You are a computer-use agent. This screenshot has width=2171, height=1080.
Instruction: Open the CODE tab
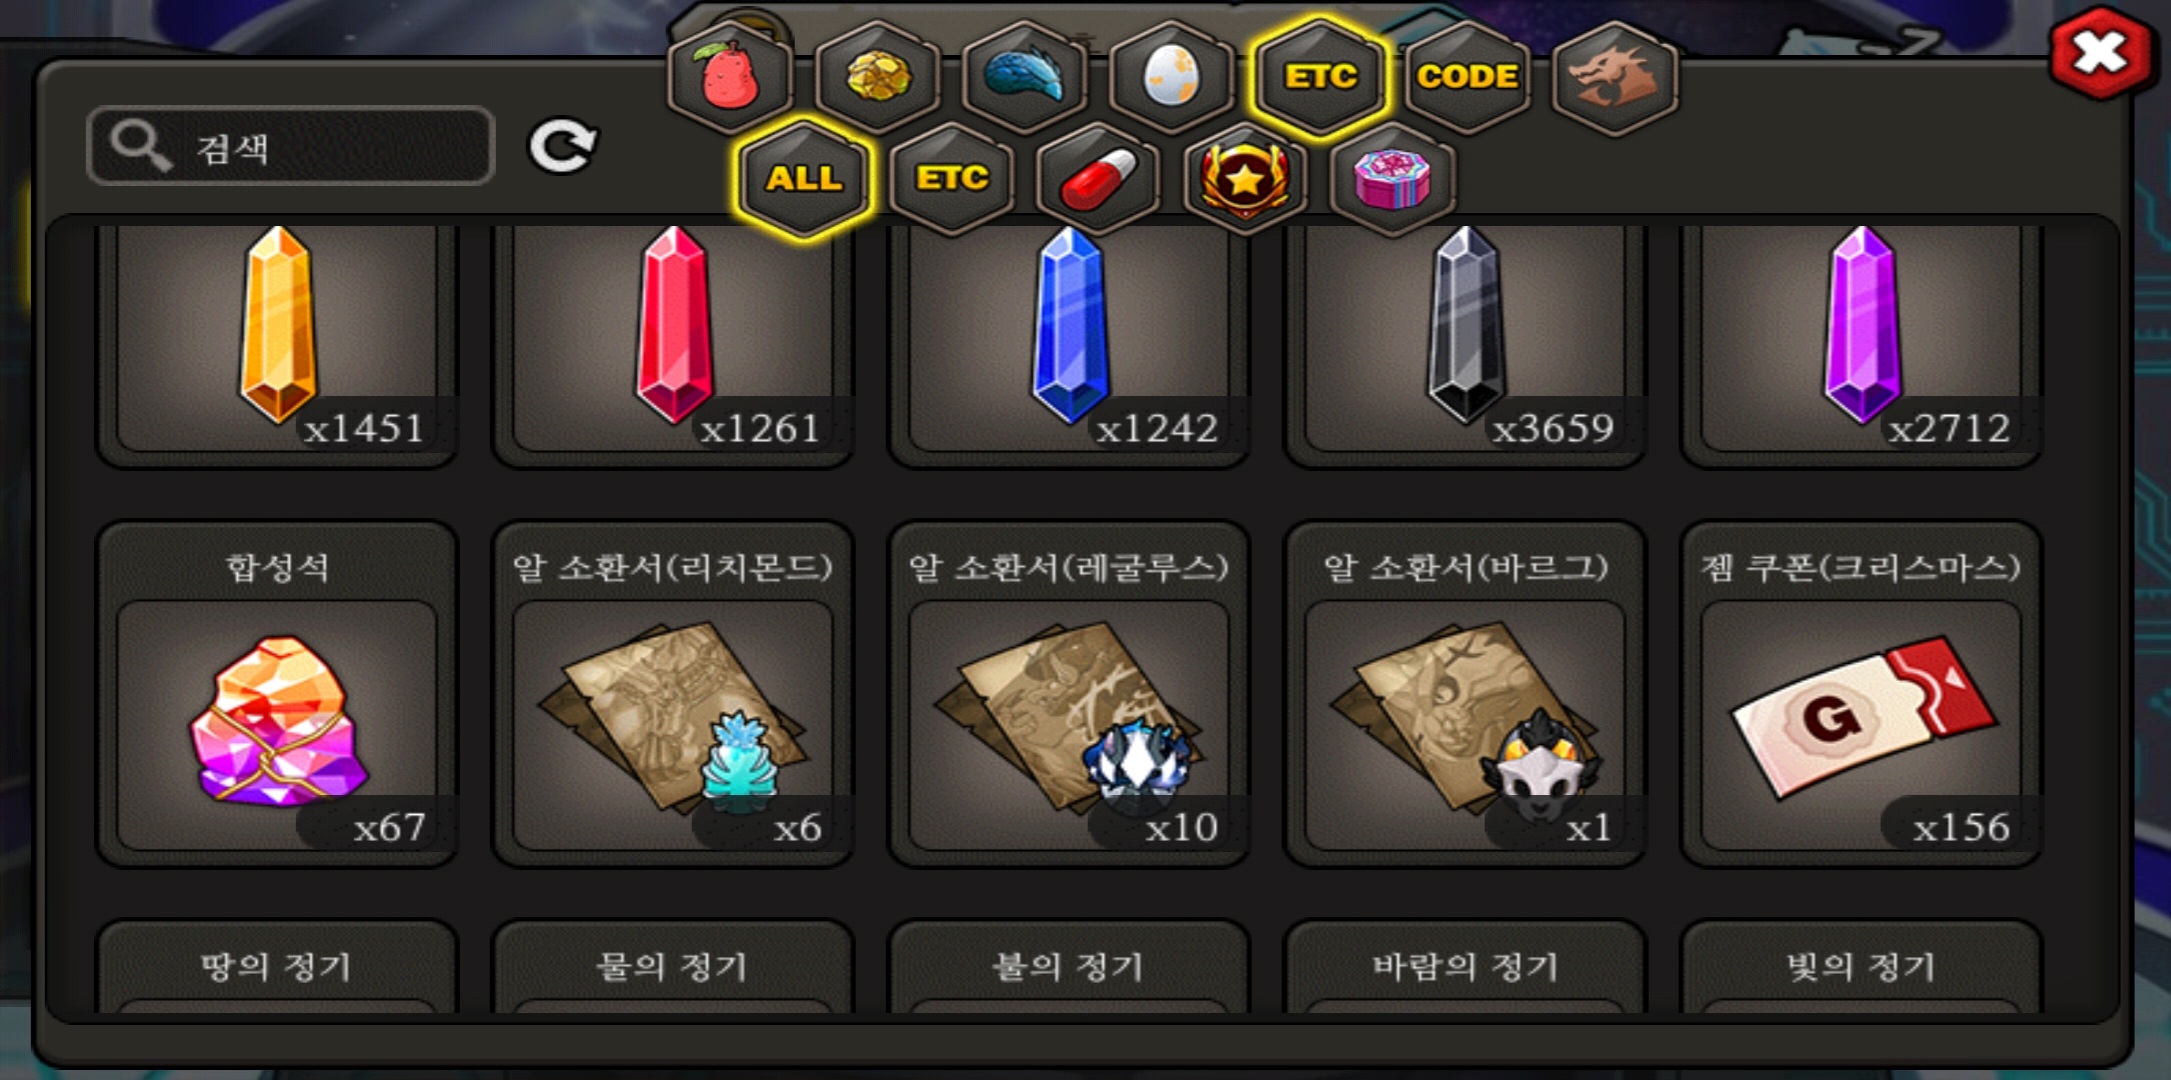[1468, 77]
